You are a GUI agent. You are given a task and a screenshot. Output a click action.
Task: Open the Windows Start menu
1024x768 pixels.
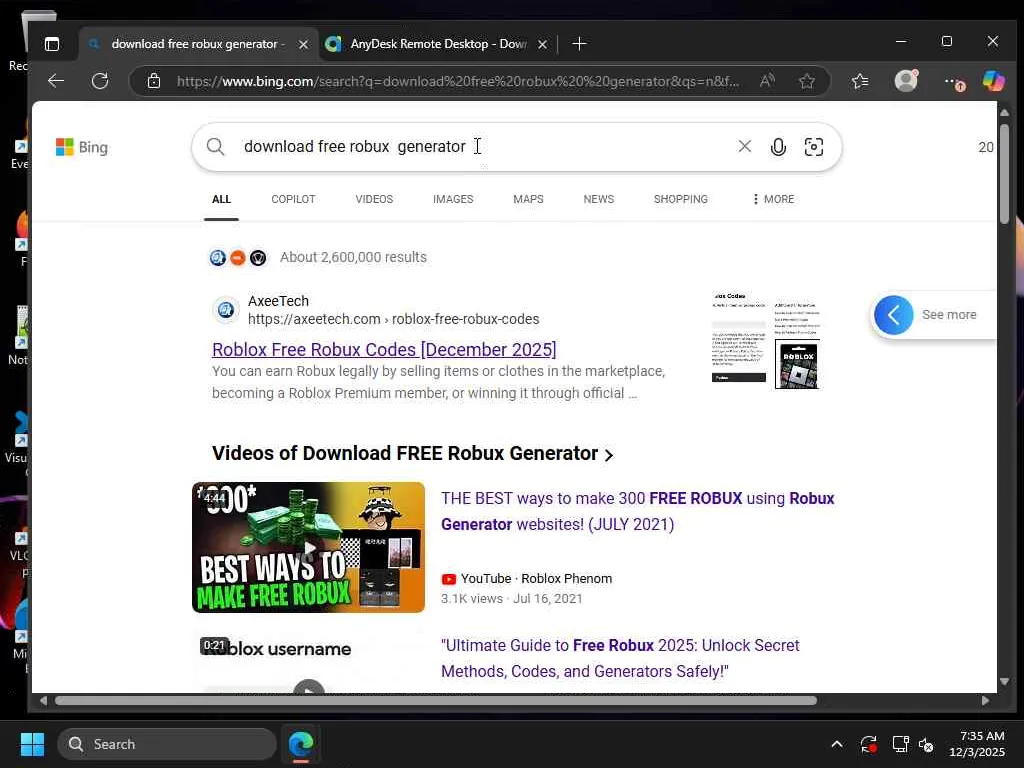point(32,744)
